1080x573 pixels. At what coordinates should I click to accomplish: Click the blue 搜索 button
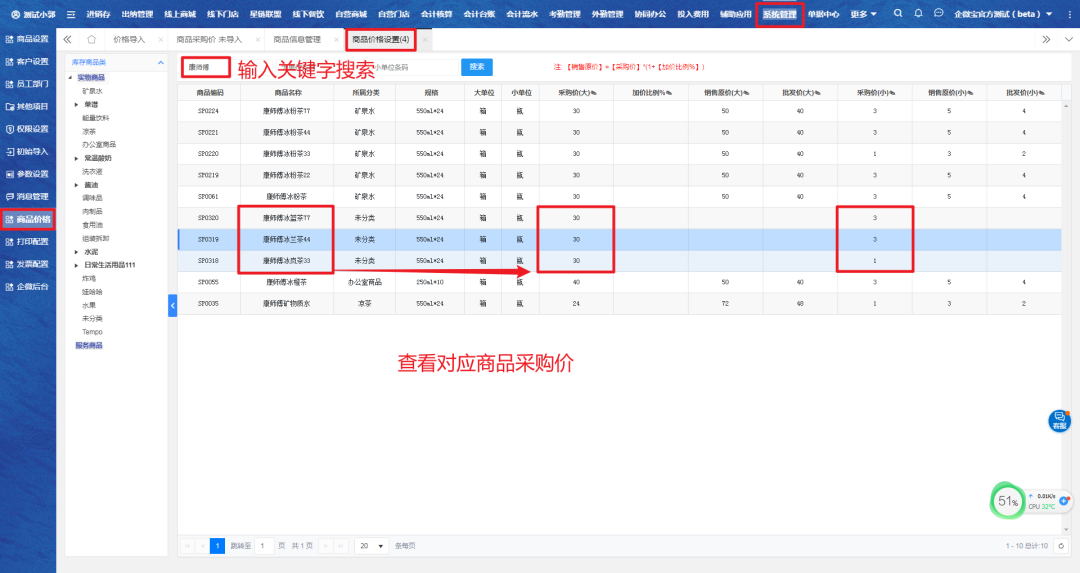[x=477, y=67]
